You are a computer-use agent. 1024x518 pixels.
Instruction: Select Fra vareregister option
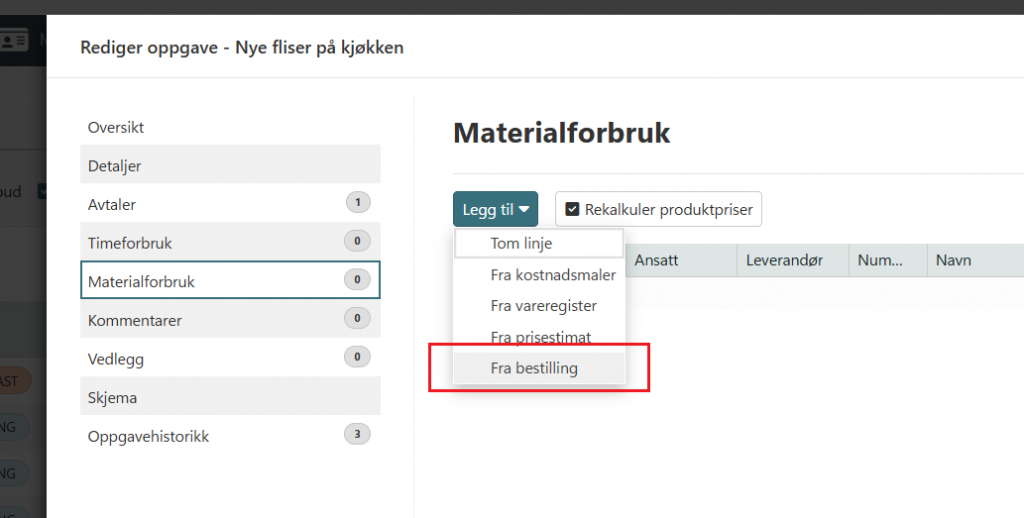pyautogui.click(x=543, y=305)
